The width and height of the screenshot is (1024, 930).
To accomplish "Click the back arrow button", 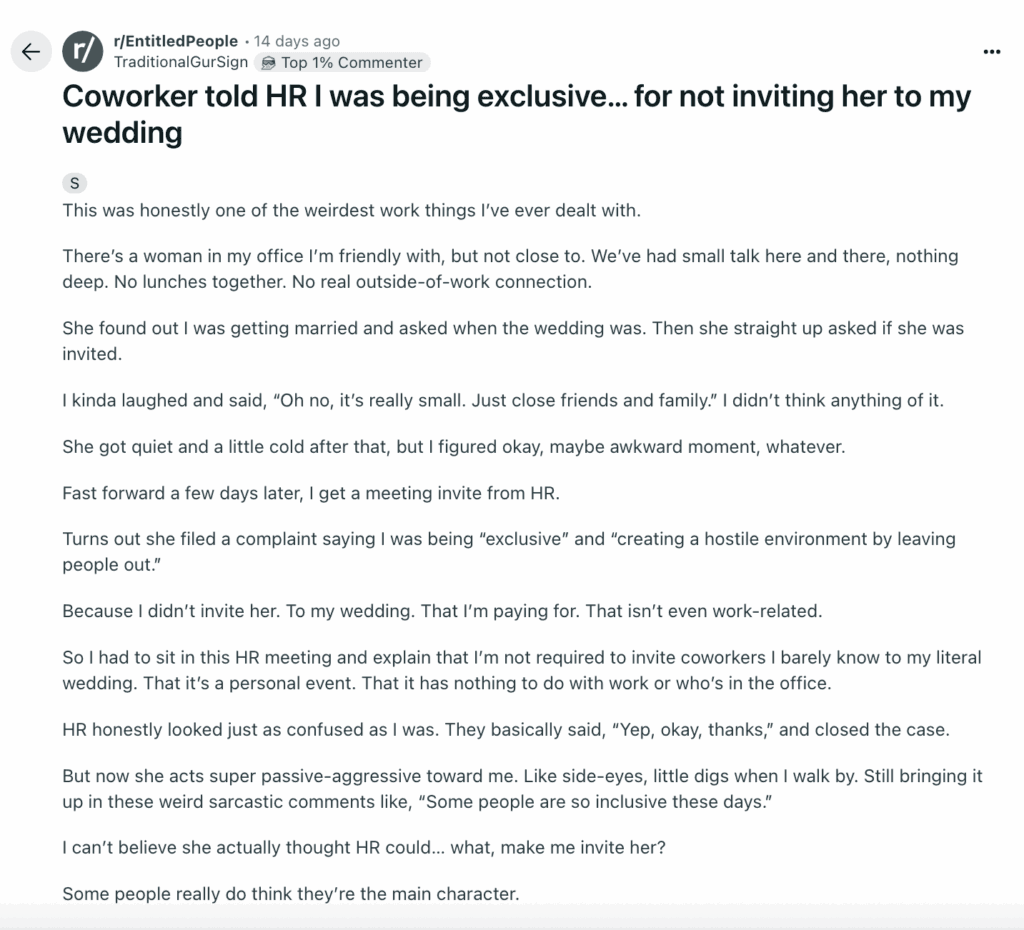I will tap(31, 52).
